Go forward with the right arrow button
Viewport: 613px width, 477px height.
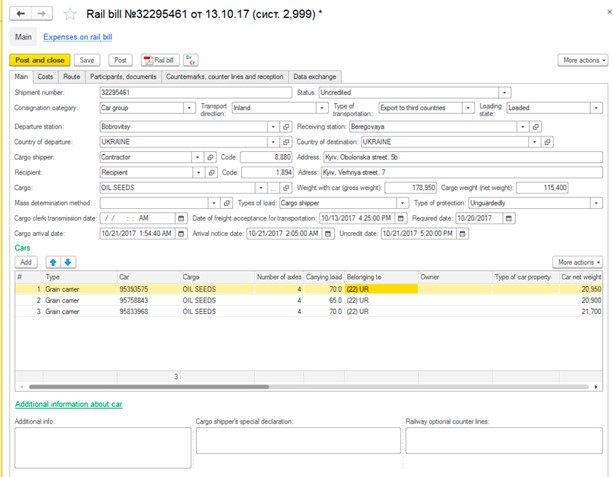coord(41,14)
